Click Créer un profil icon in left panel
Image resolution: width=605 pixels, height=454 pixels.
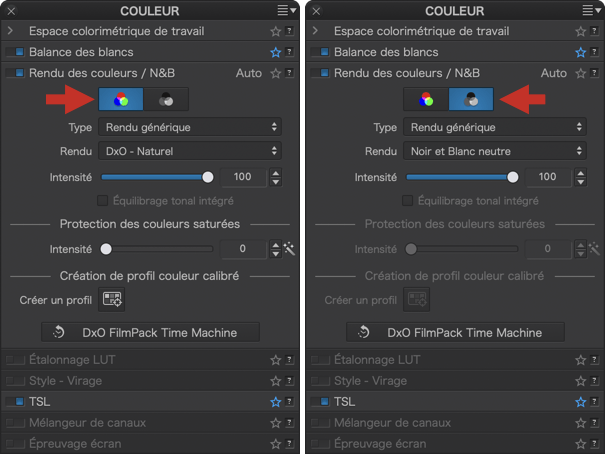click(x=112, y=299)
